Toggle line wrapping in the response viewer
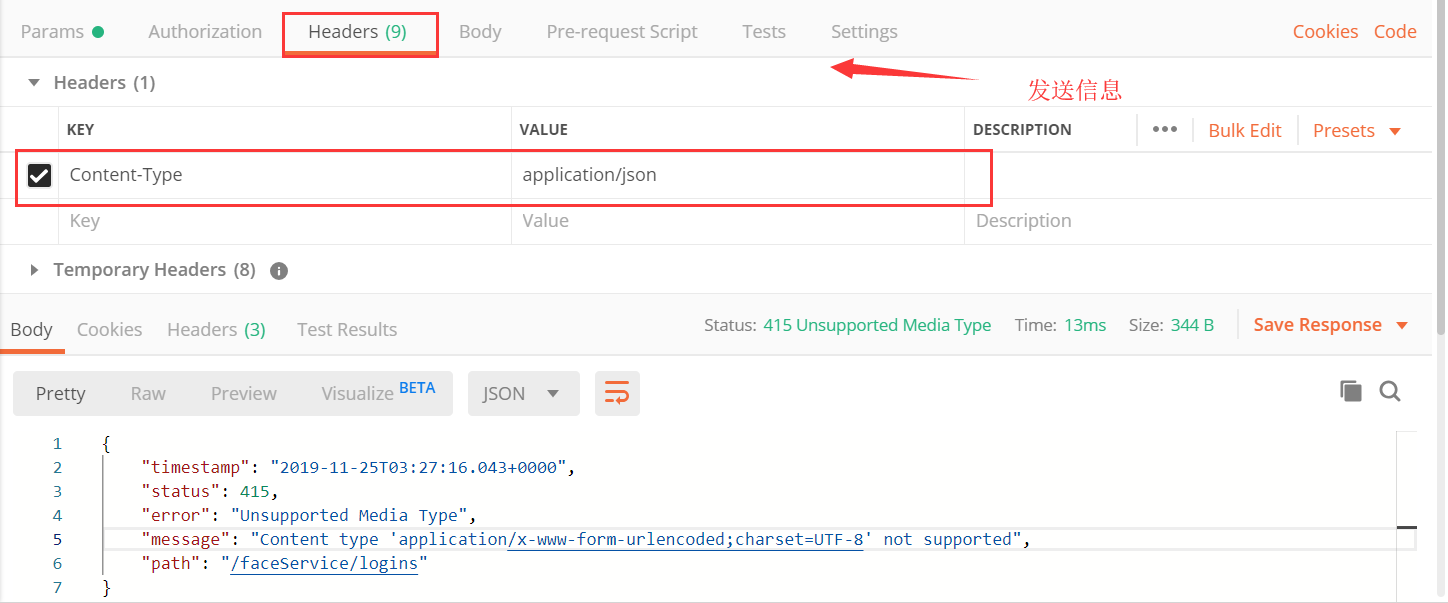1448x603 pixels. 617,393
